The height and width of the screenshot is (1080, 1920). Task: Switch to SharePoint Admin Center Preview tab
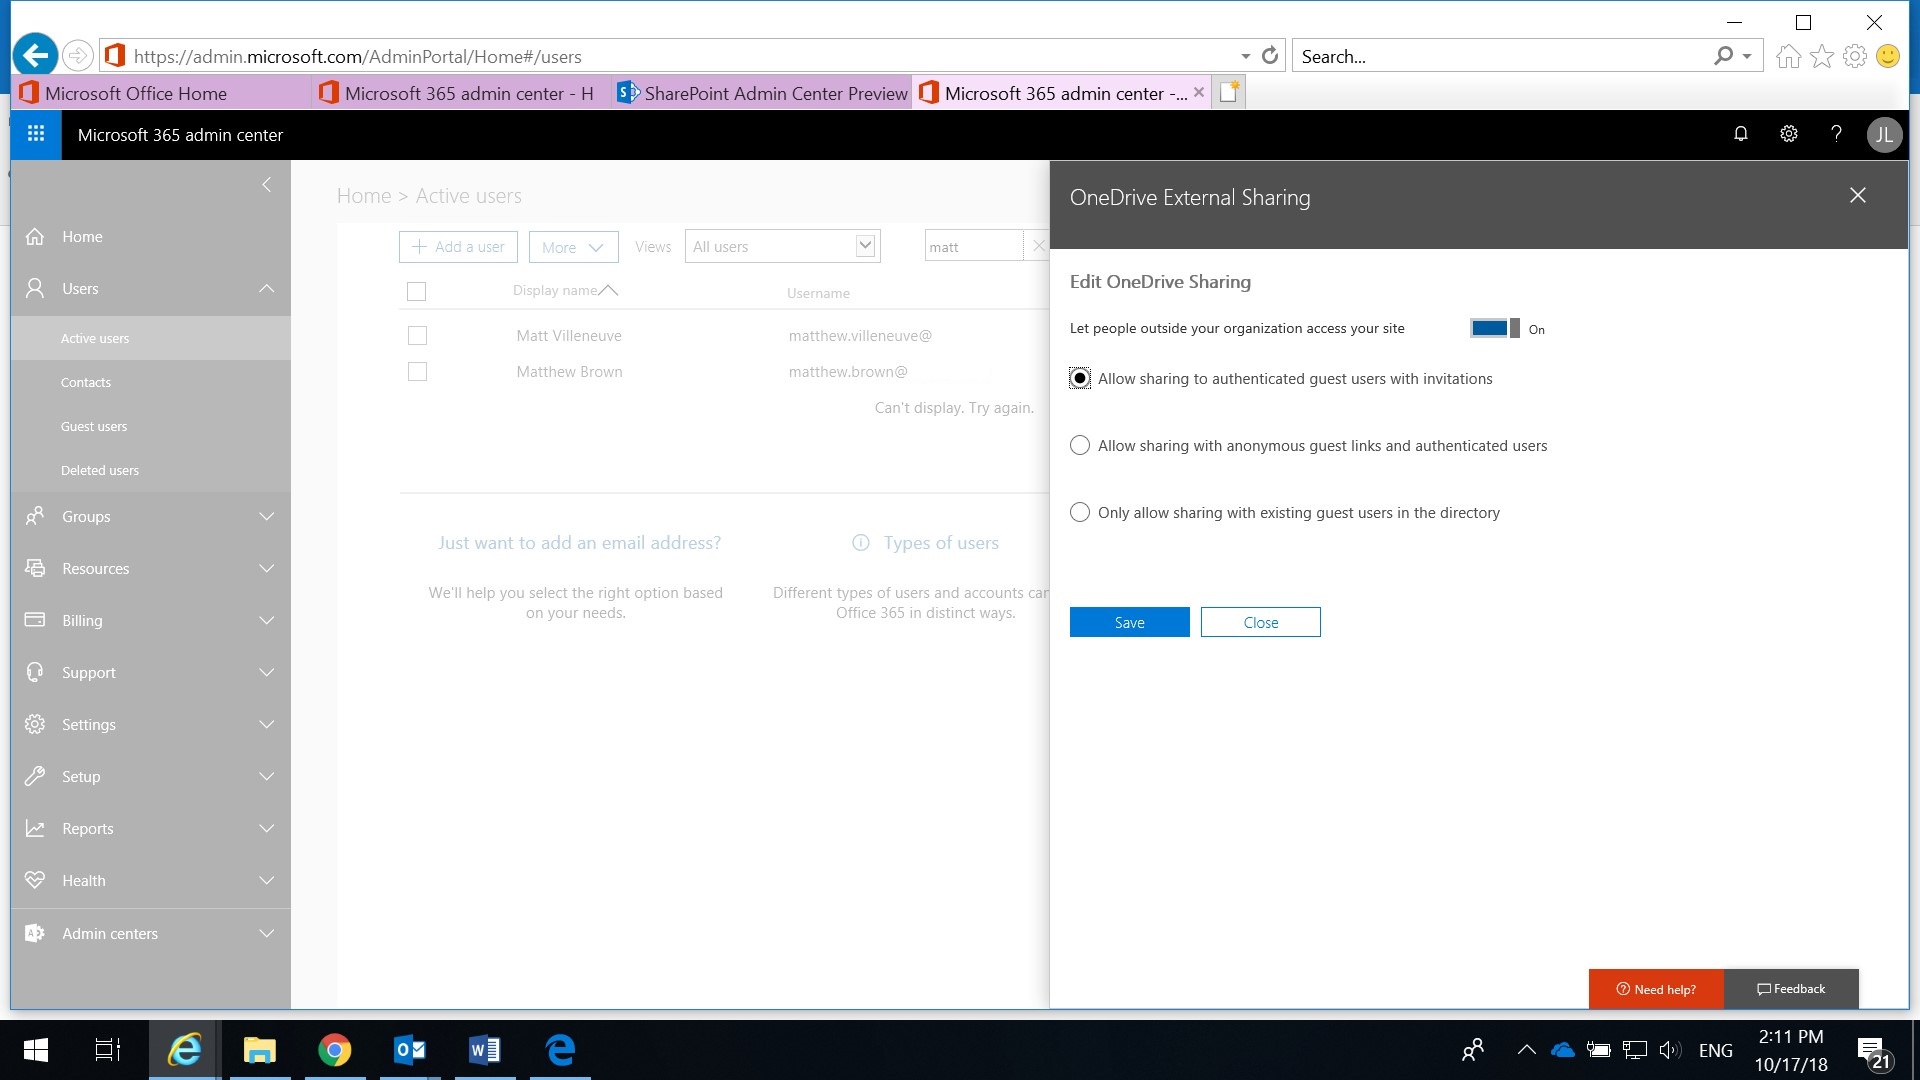point(762,93)
